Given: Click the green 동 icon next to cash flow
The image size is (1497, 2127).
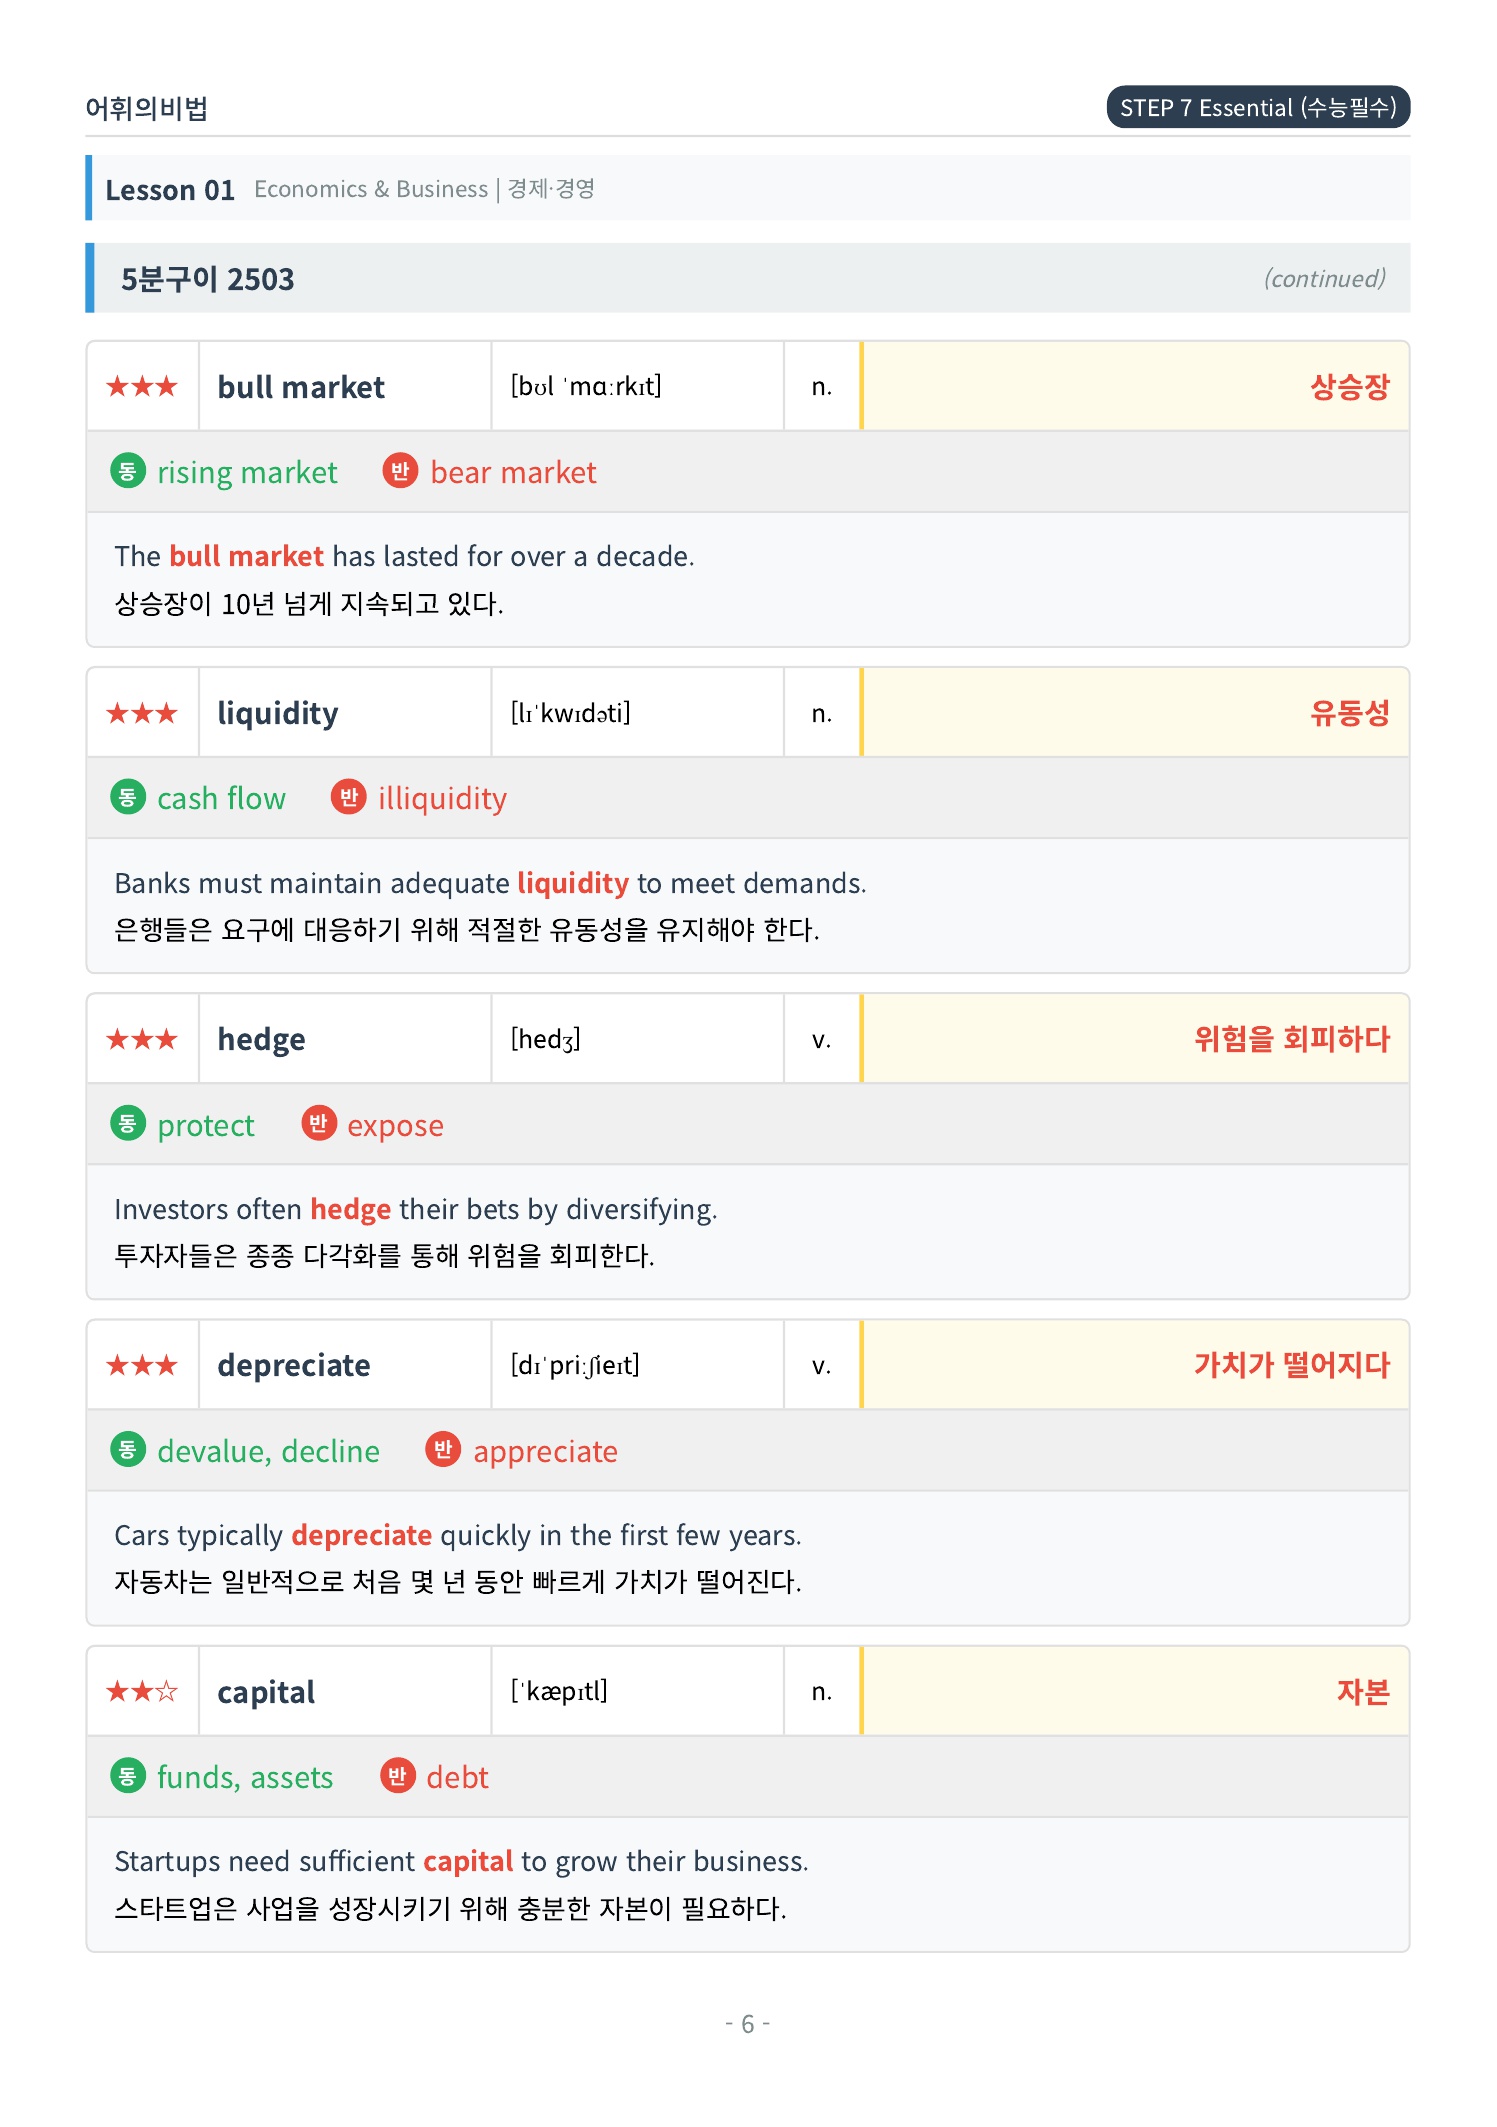Looking at the screenshot, I should (128, 797).
